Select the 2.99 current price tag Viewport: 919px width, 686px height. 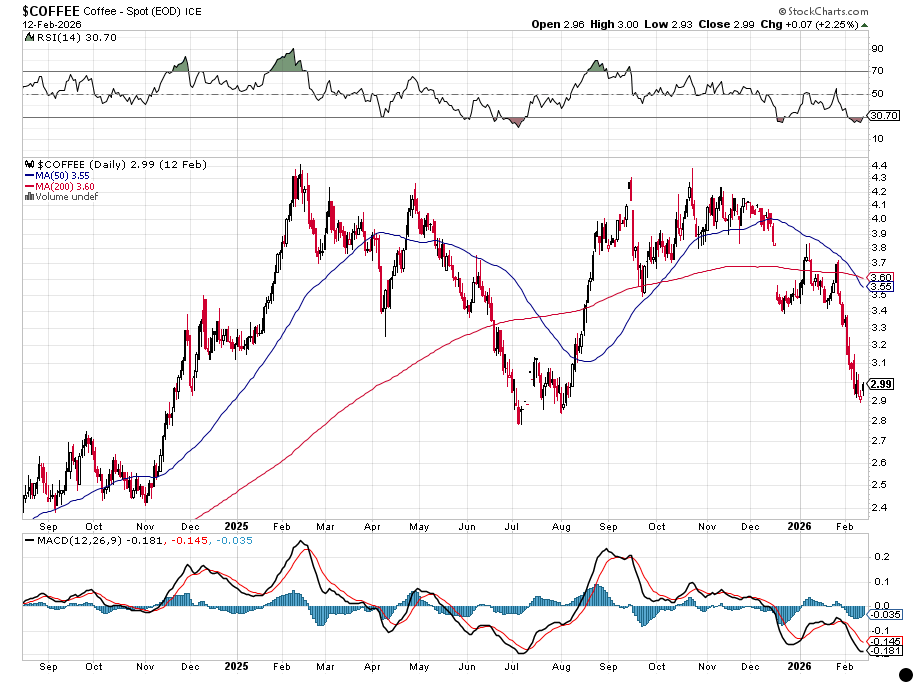881,384
